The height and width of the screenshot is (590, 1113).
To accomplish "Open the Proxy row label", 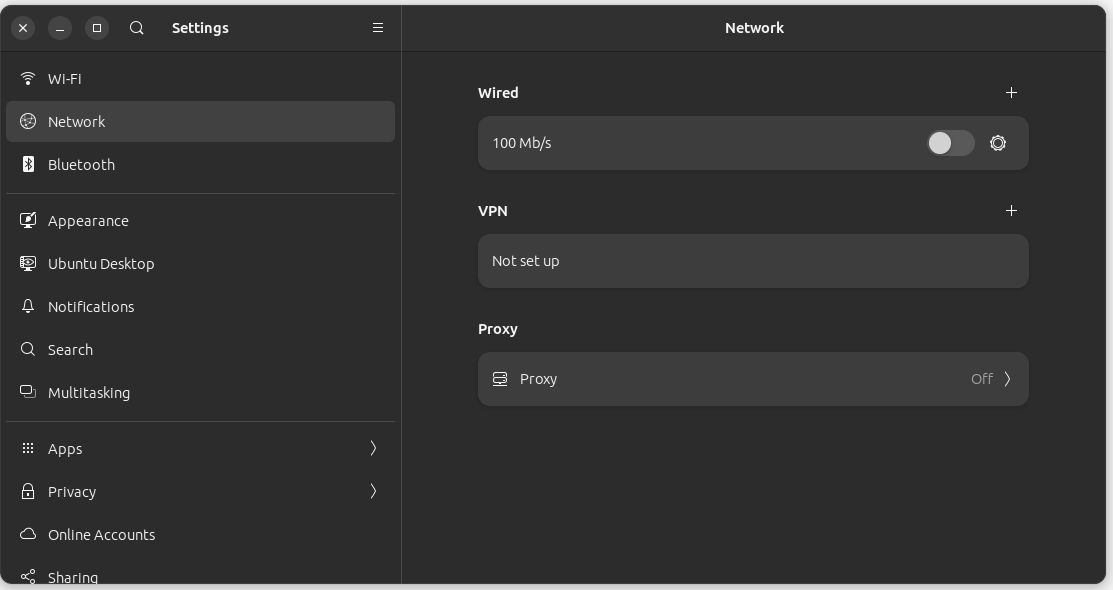I will 538,379.
